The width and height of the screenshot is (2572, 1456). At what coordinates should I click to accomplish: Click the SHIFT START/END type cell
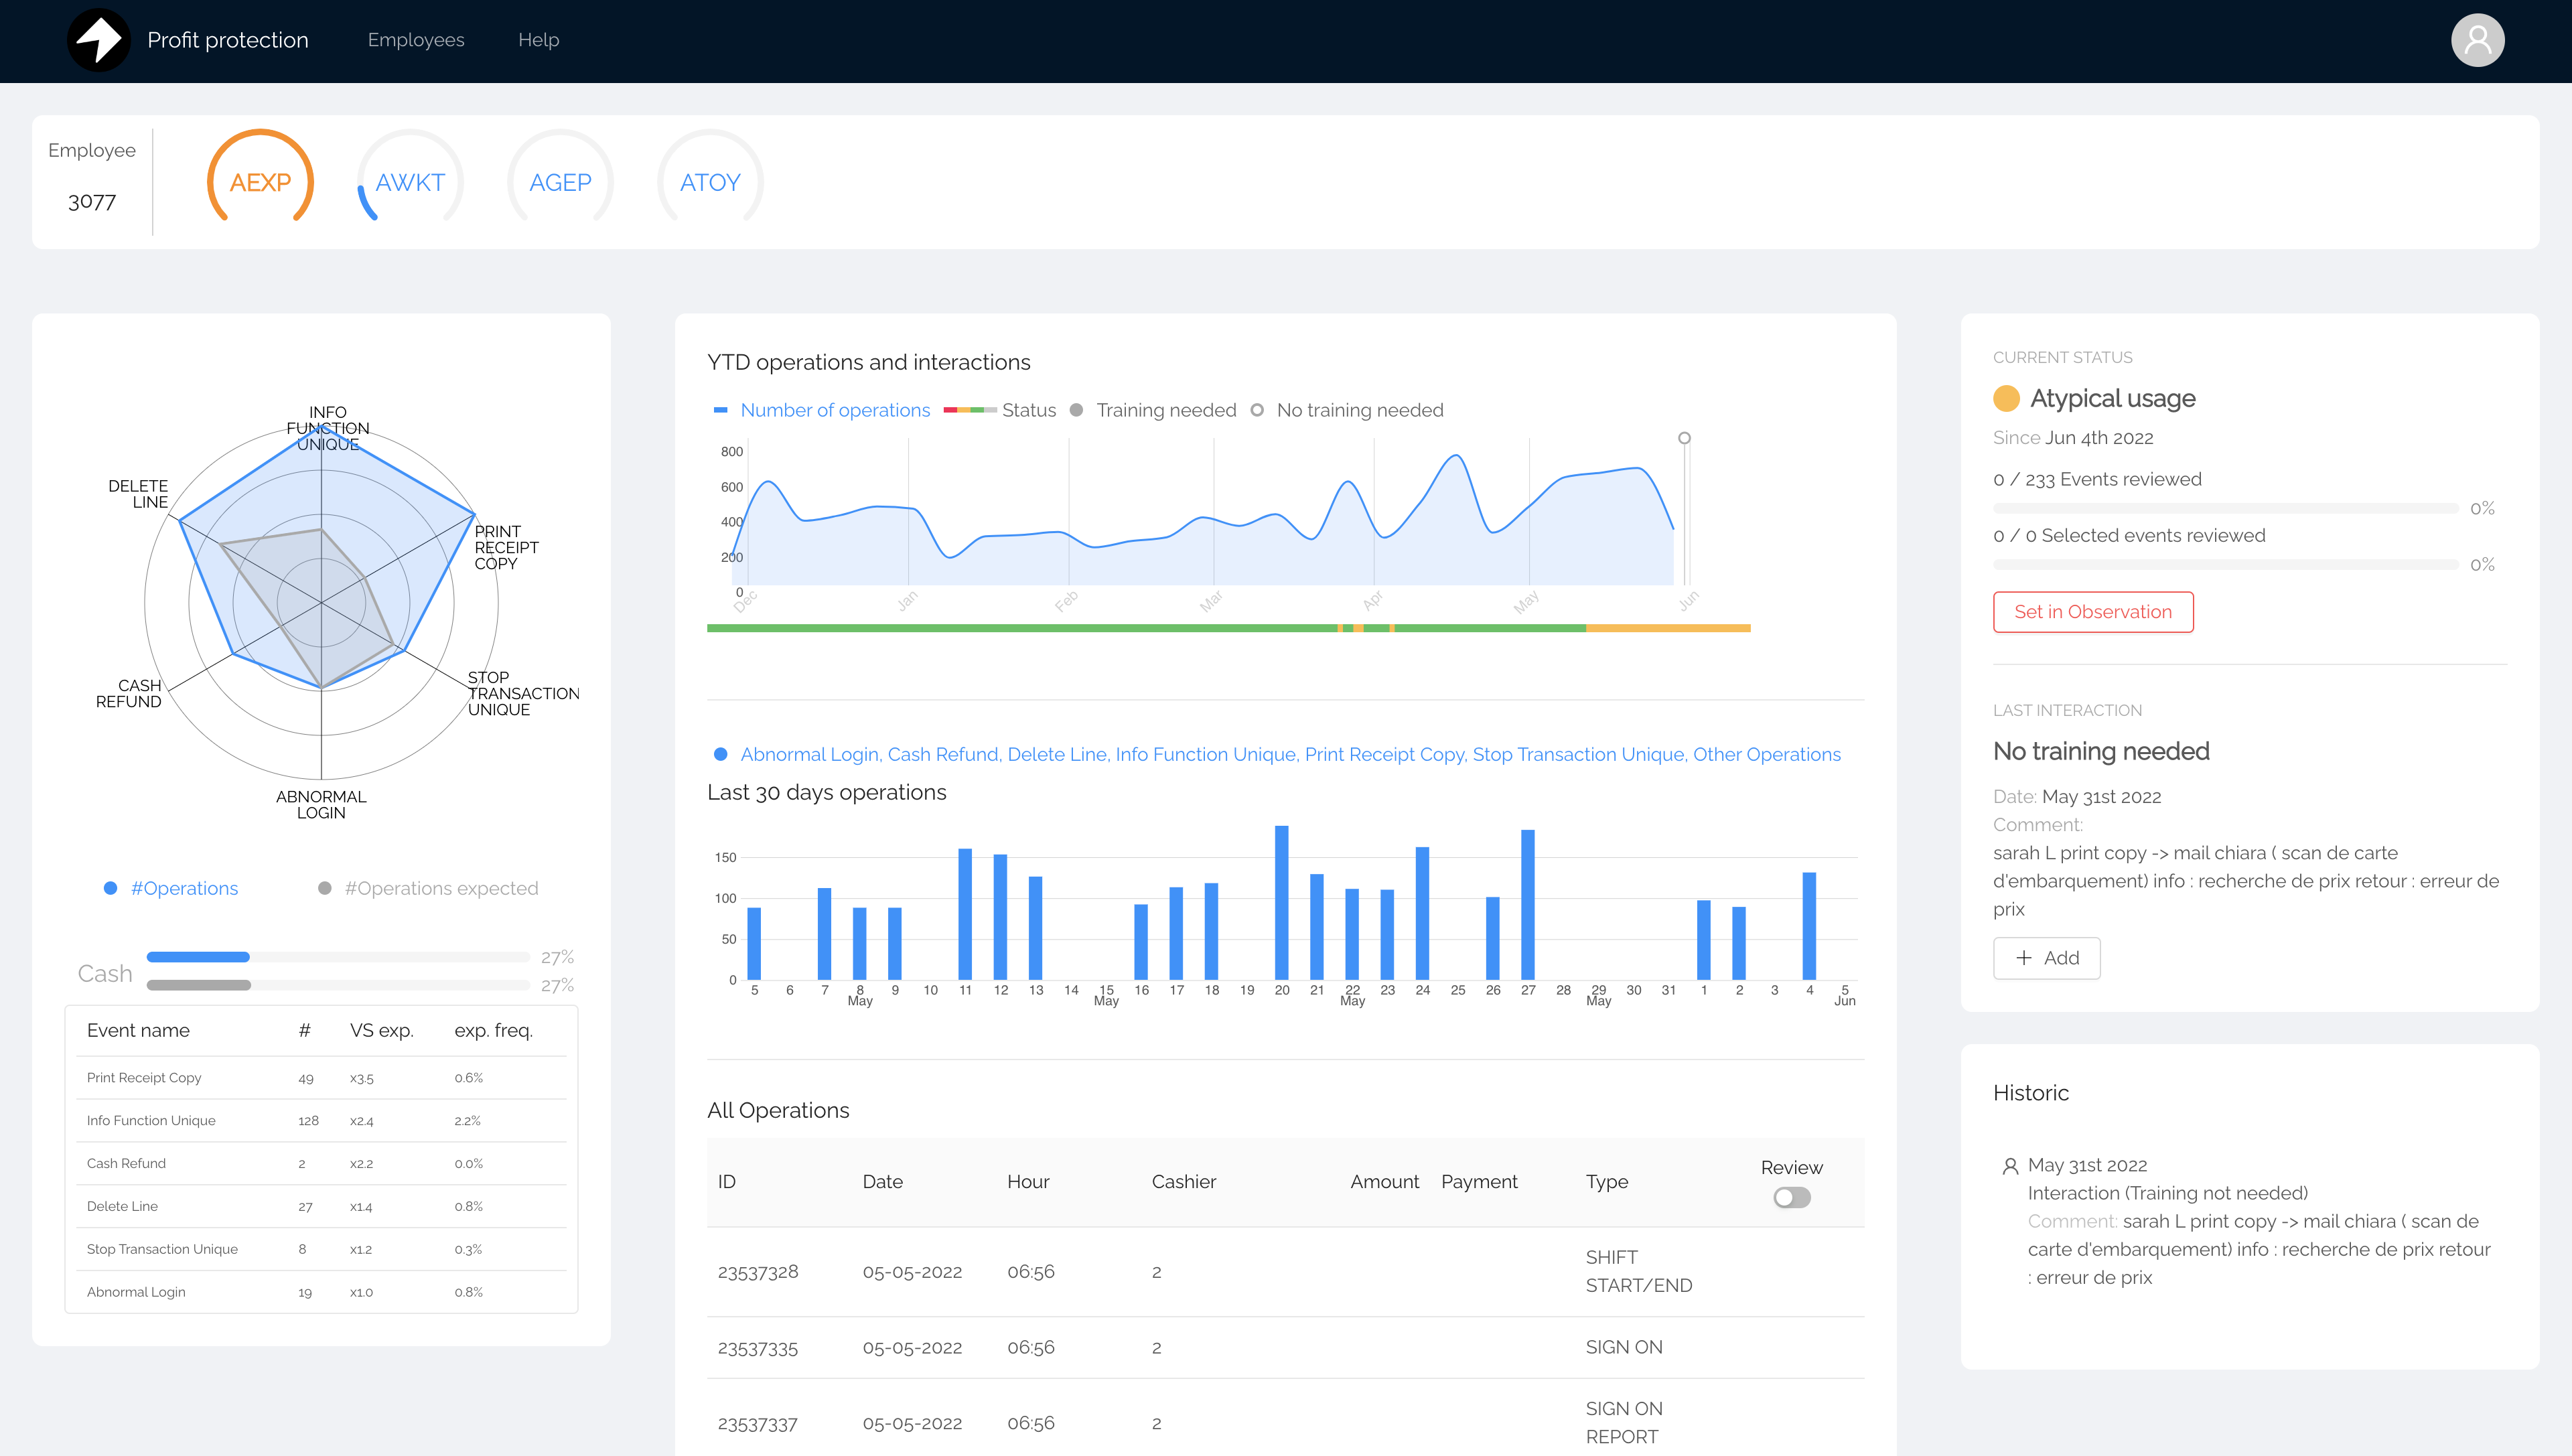pyautogui.click(x=1639, y=1272)
